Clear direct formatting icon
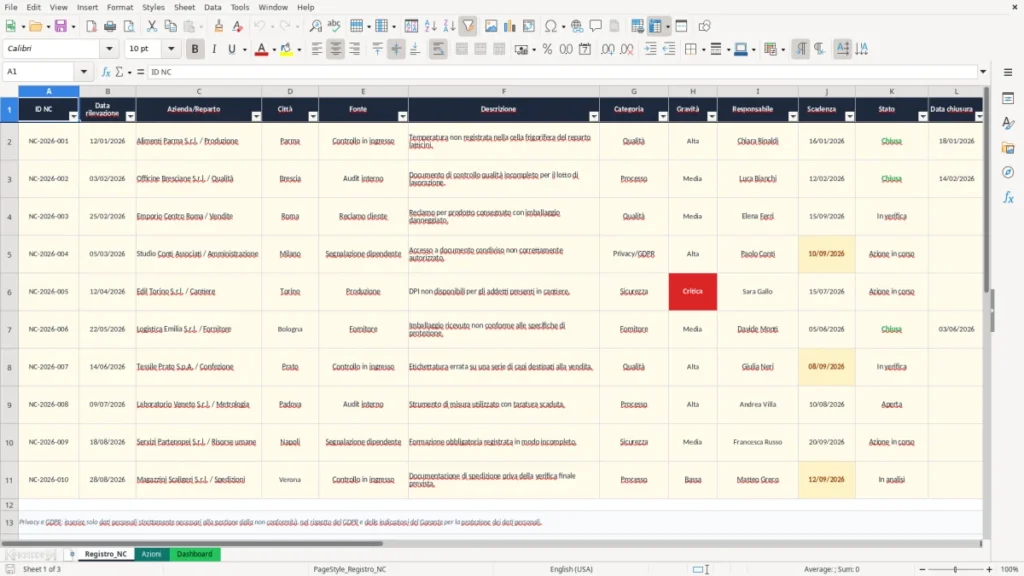The width and height of the screenshot is (1024, 576). point(238,26)
